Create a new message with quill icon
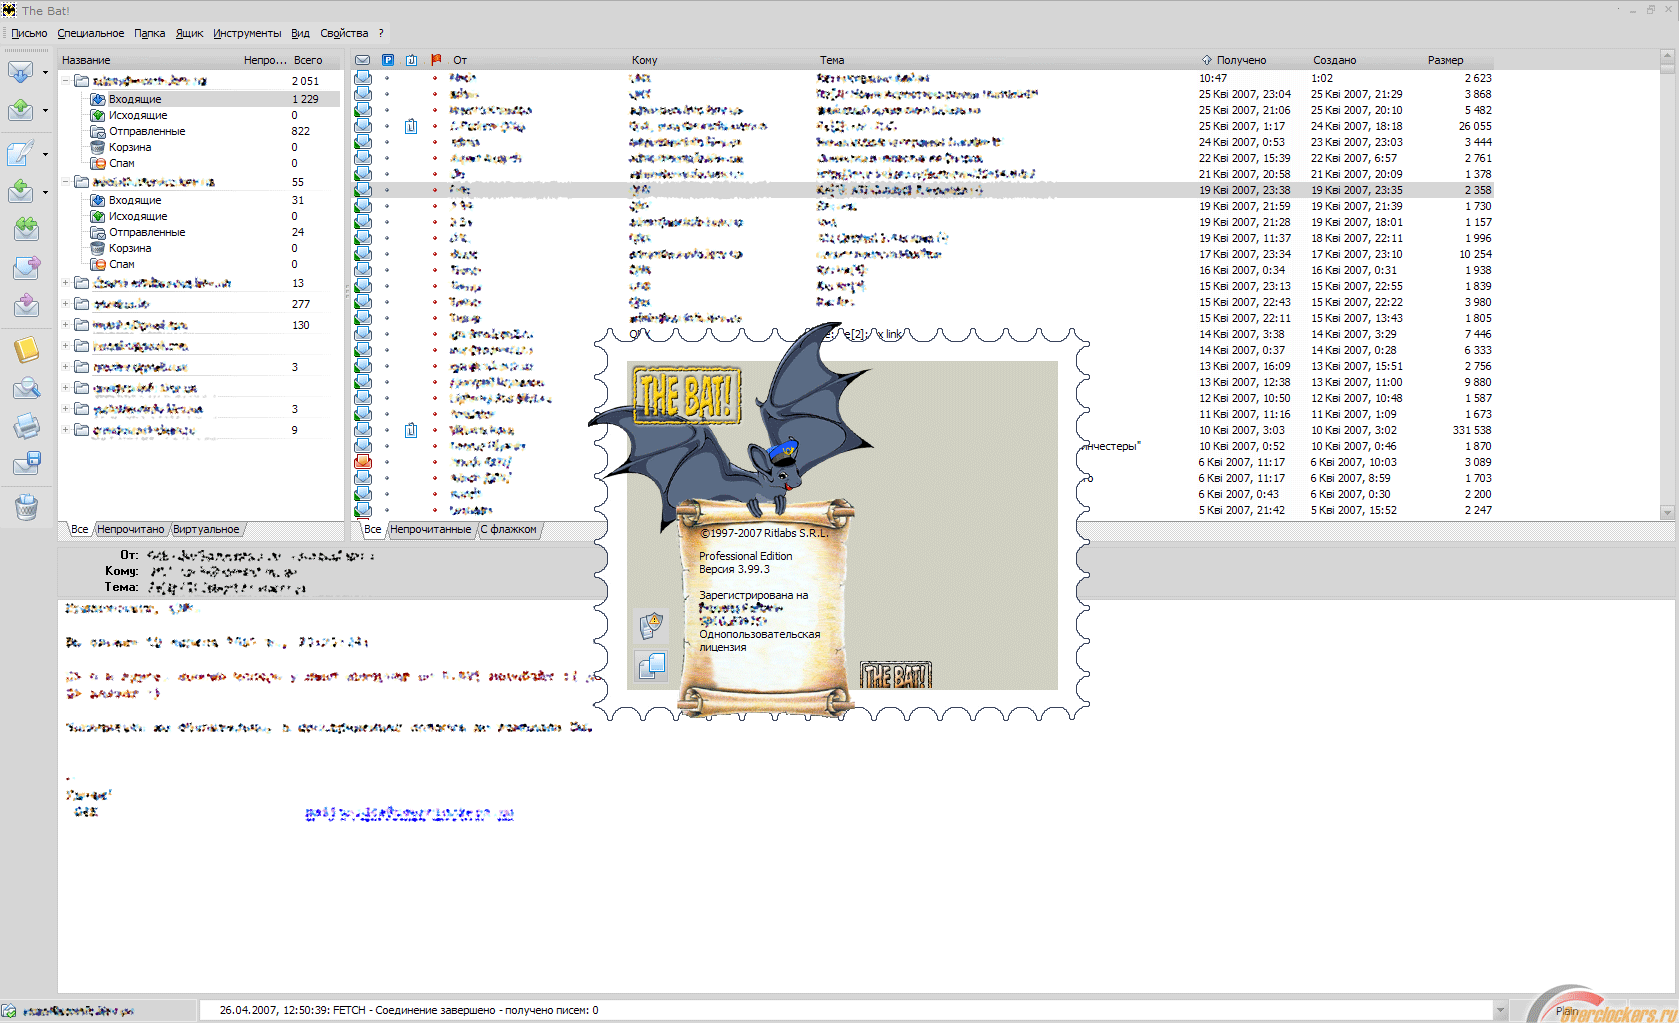Viewport: 1679px width, 1023px height. [21, 153]
